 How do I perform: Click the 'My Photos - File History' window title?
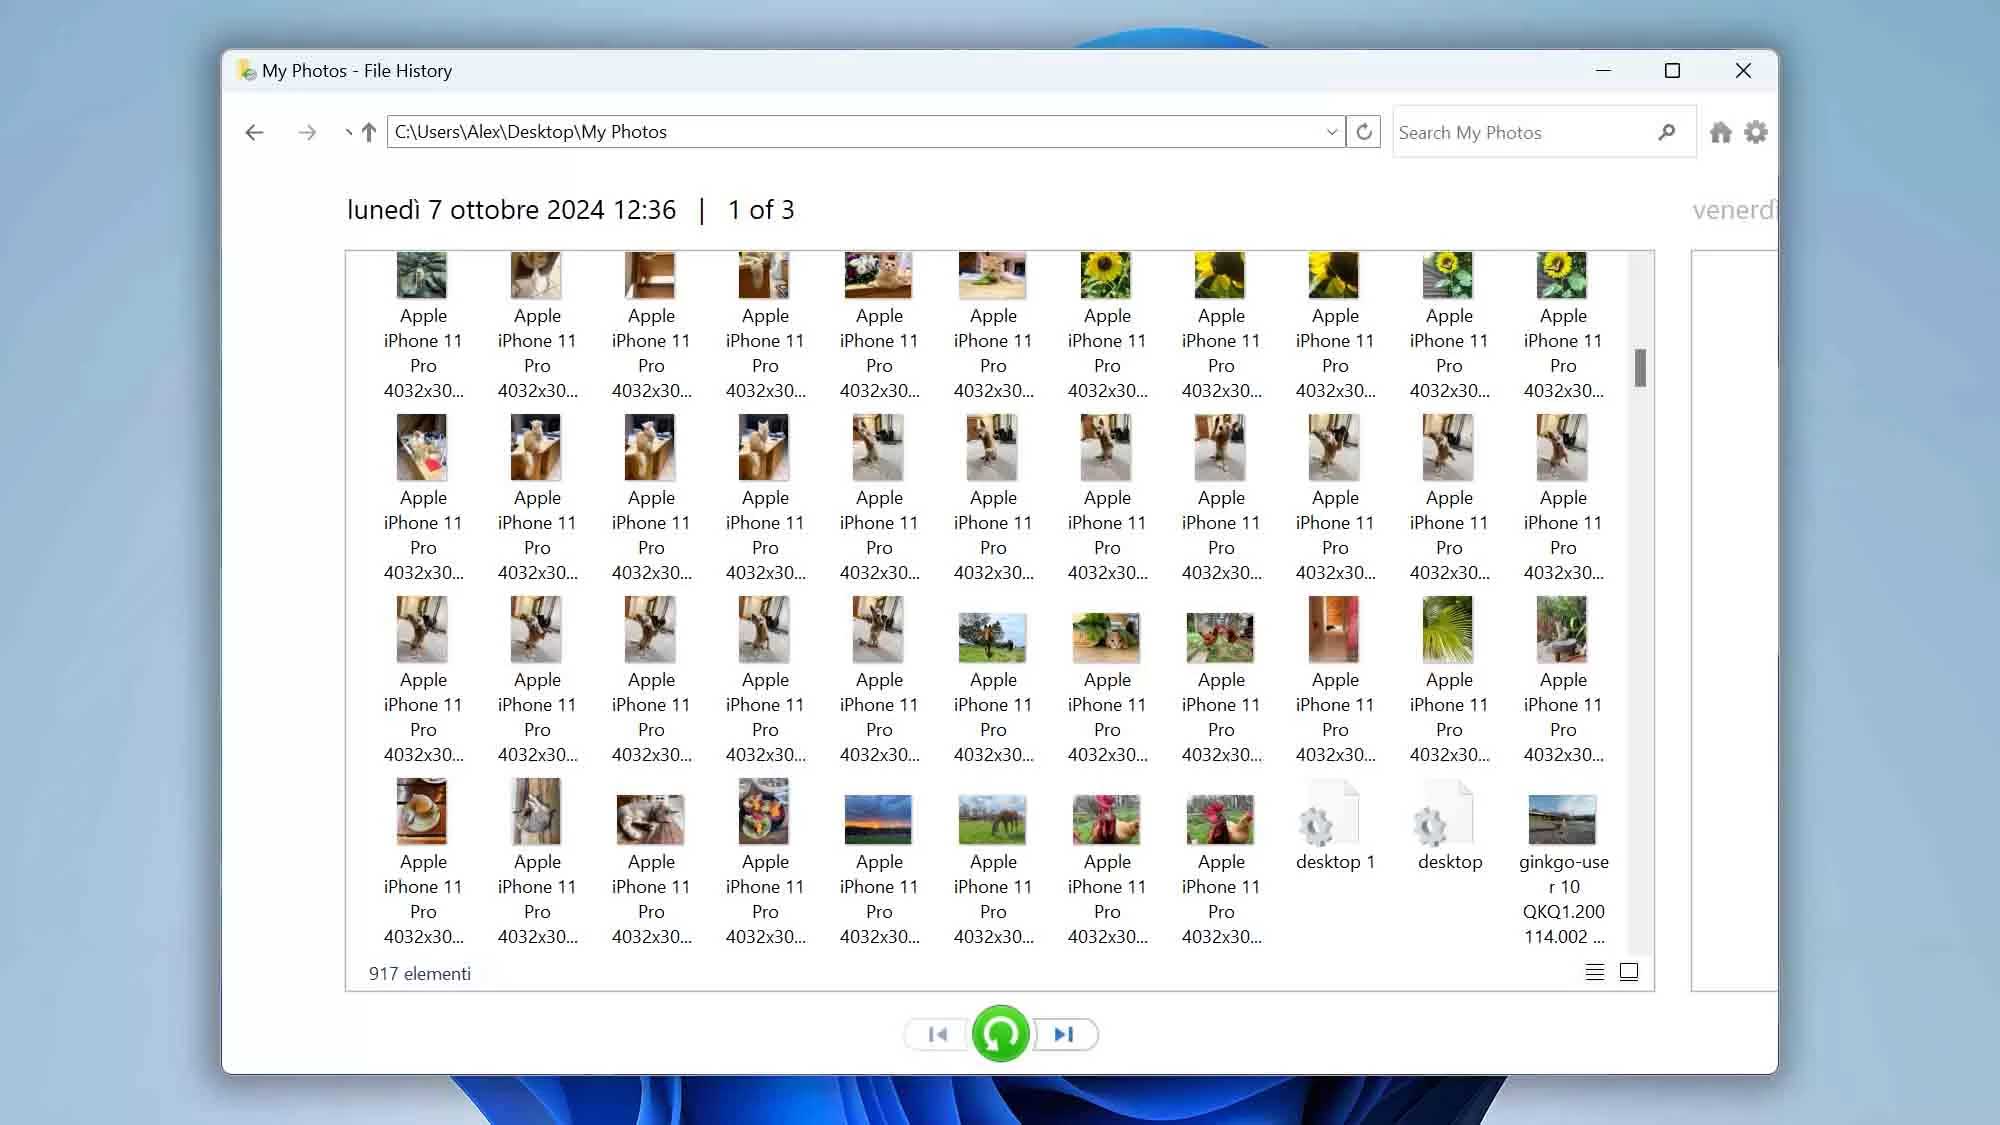[357, 71]
